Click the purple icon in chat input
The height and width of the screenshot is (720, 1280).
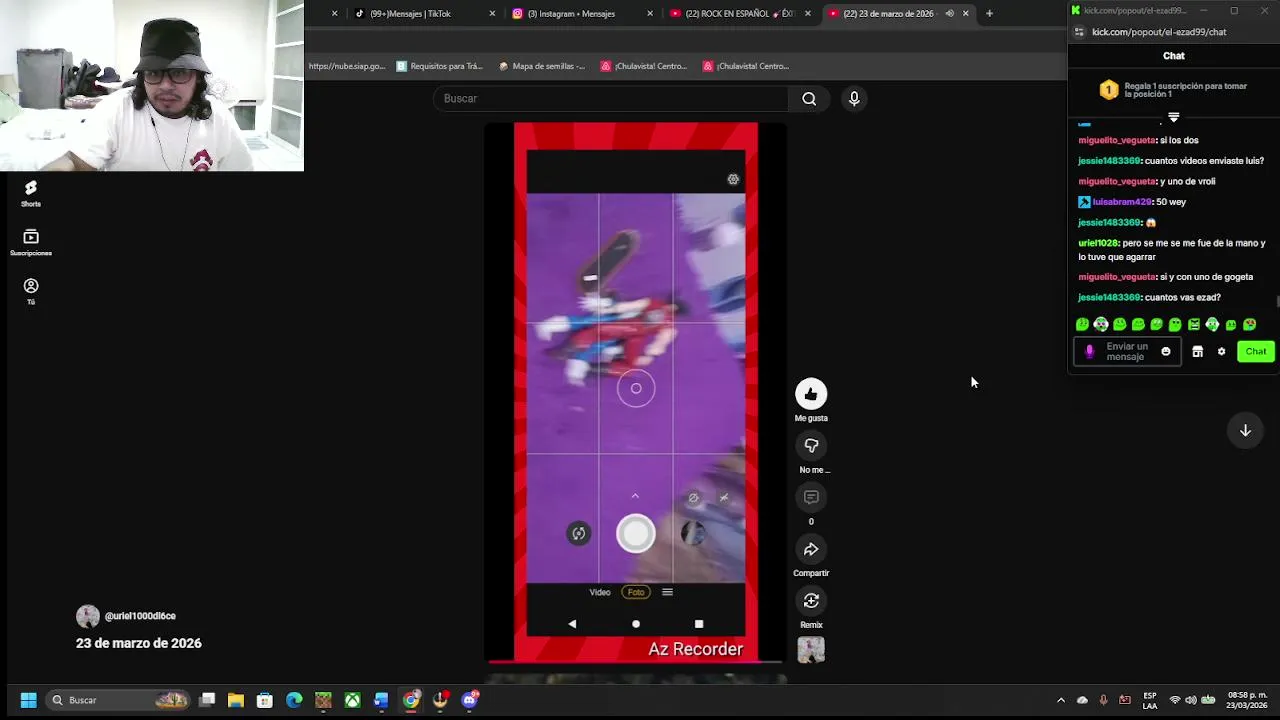click(1090, 352)
